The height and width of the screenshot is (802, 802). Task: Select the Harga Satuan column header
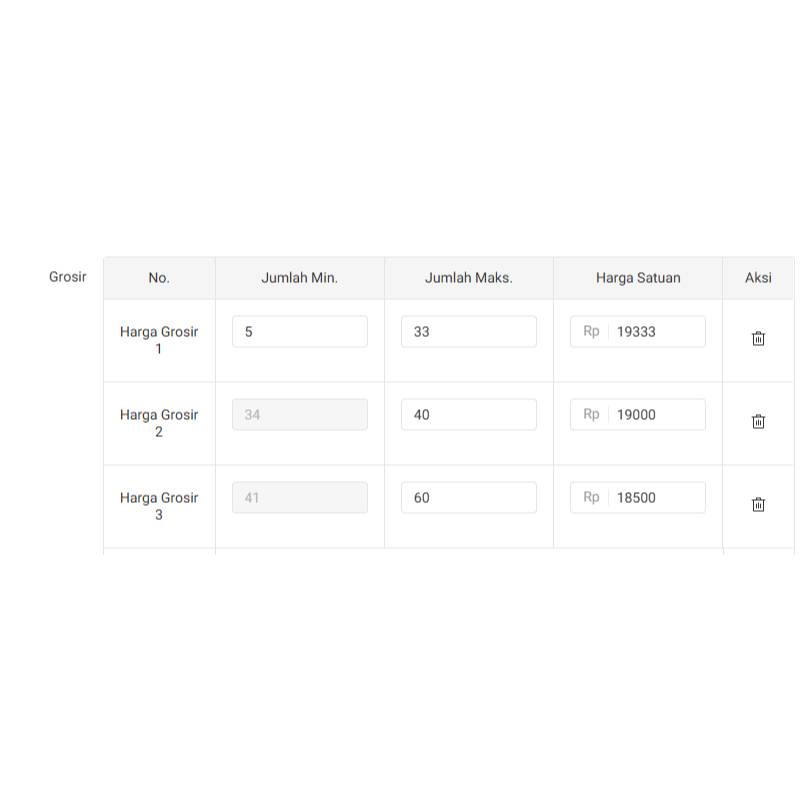(638, 278)
